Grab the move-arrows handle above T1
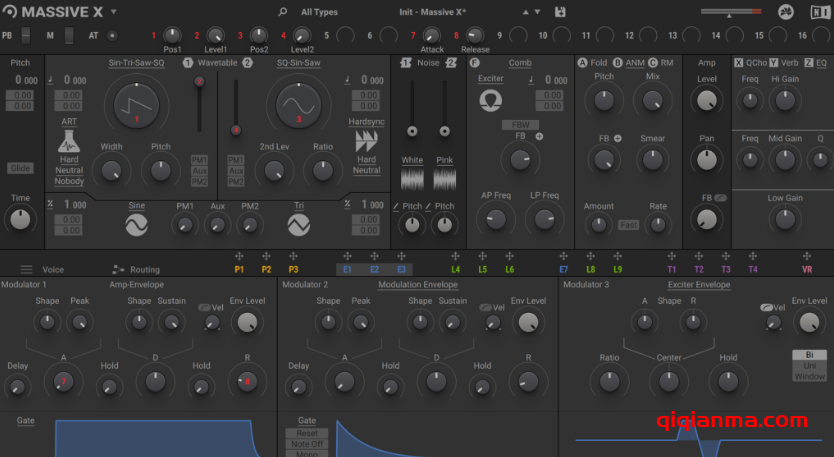Image resolution: width=834 pixels, height=457 pixels. click(x=672, y=256)
